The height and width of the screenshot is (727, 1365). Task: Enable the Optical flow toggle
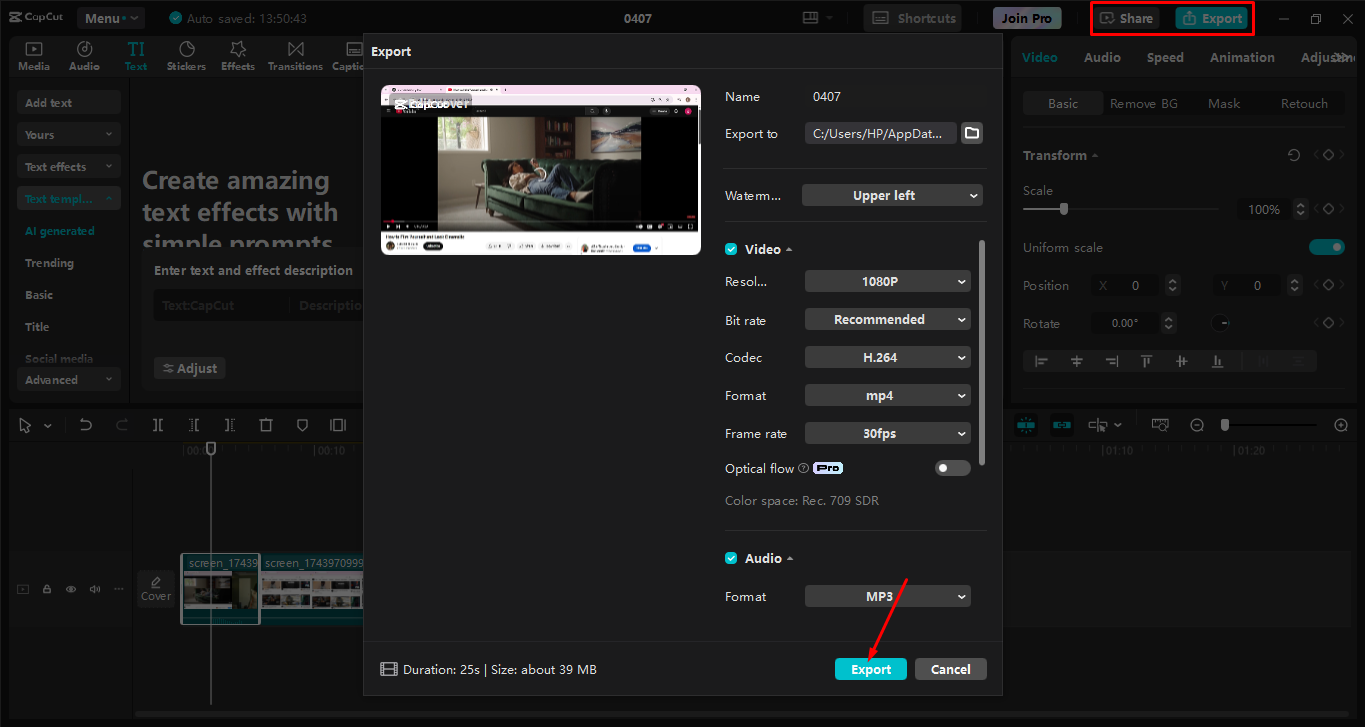pos(952,468)
